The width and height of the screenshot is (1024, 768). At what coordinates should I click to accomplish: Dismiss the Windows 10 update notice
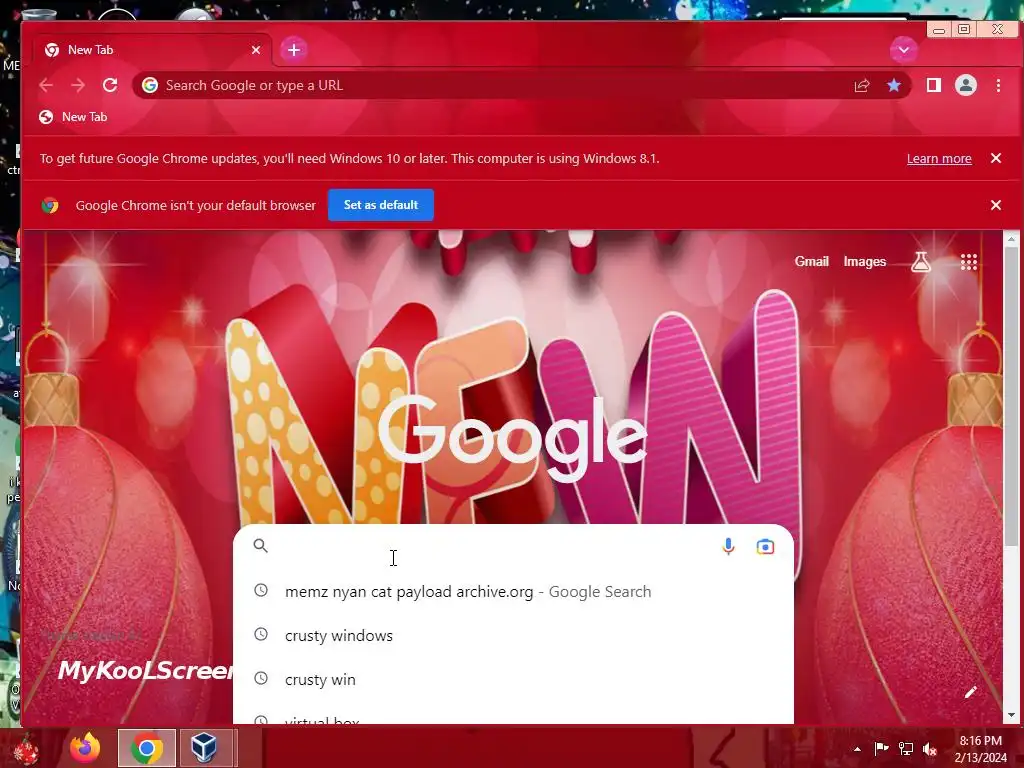point(996,158)
